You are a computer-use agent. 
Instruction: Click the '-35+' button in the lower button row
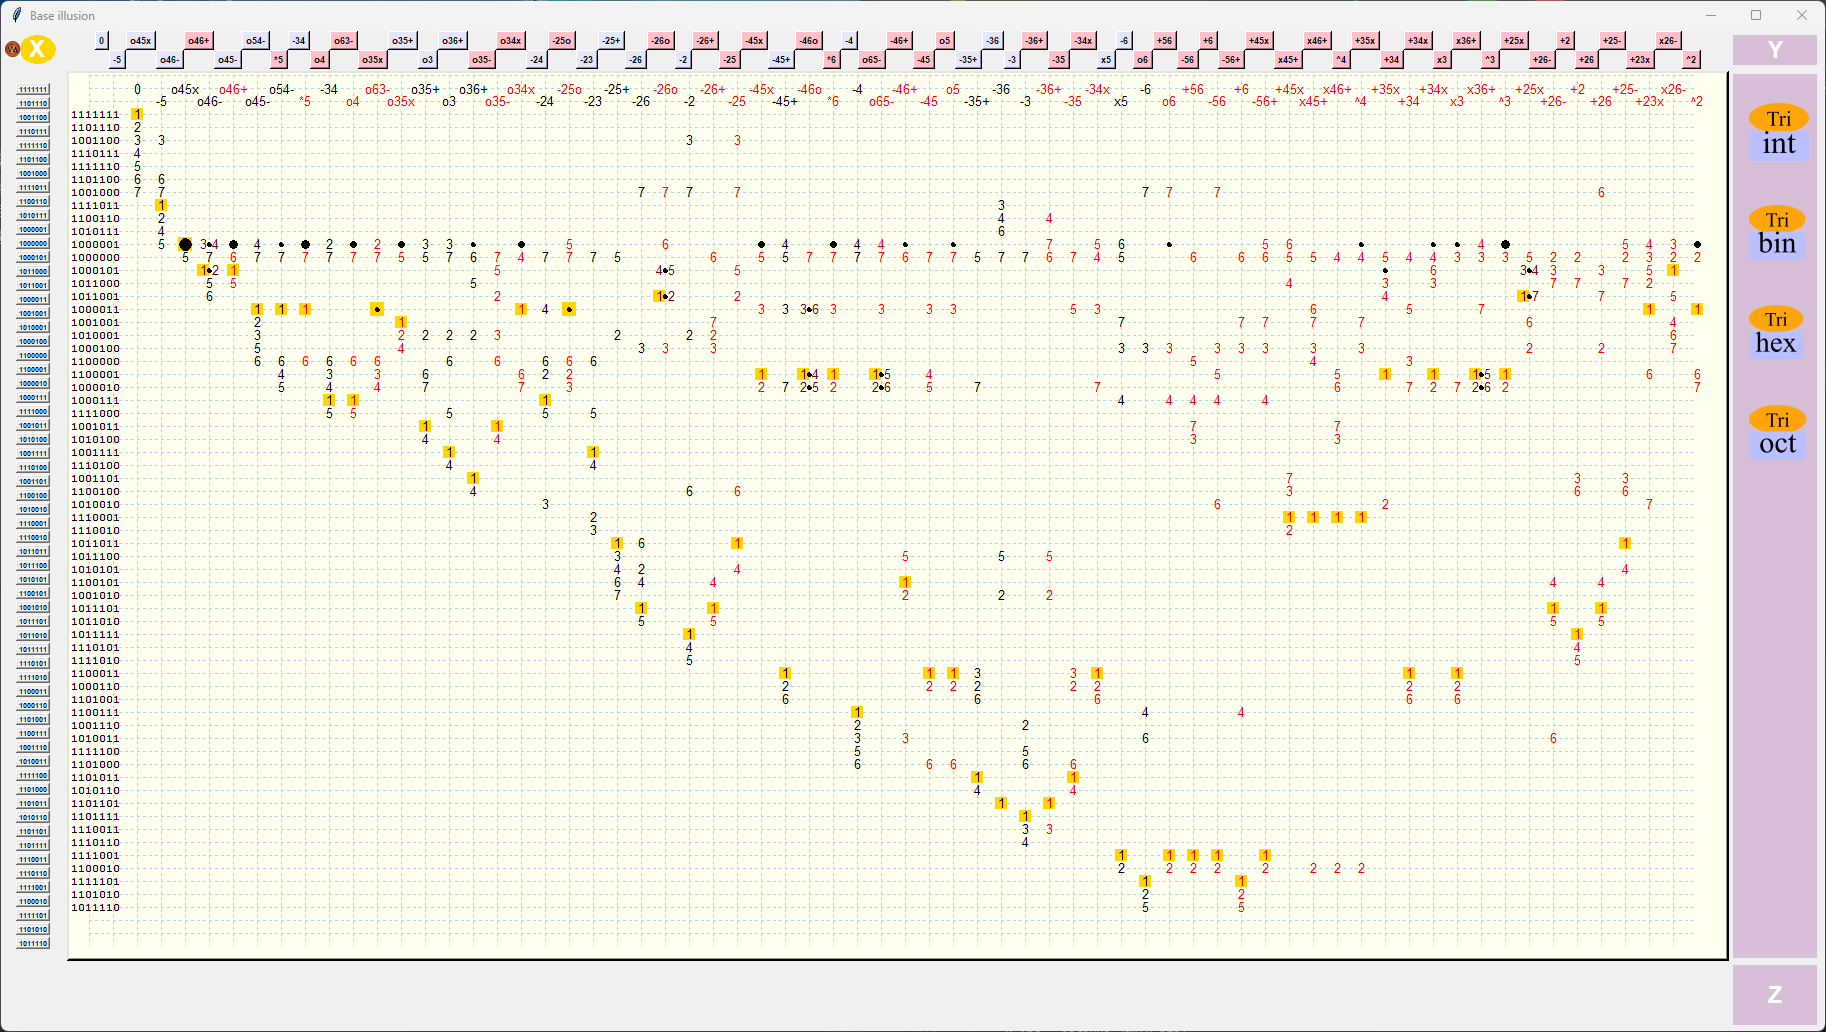point(968,59)
